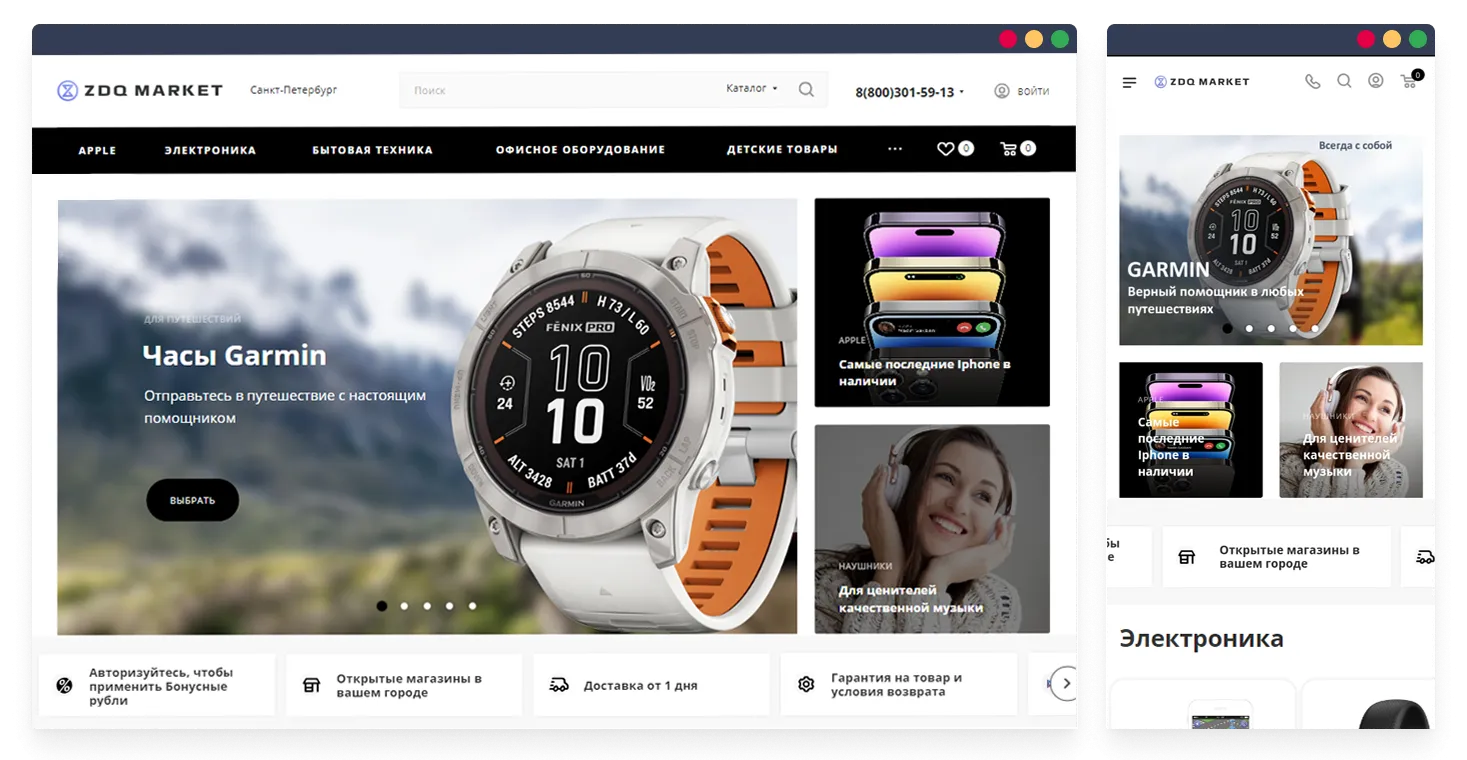Screen dimensions: 1467x760
Task: Open the shopping cart in black navigation bar
Action: coord(1008,149)
